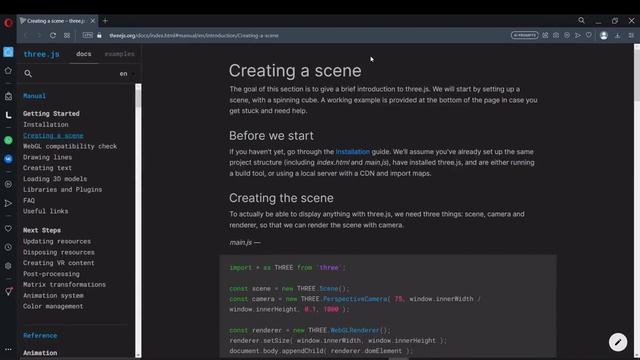Open the Creating text page
Screen dimensions: 640x360
[x=47, y=168]
